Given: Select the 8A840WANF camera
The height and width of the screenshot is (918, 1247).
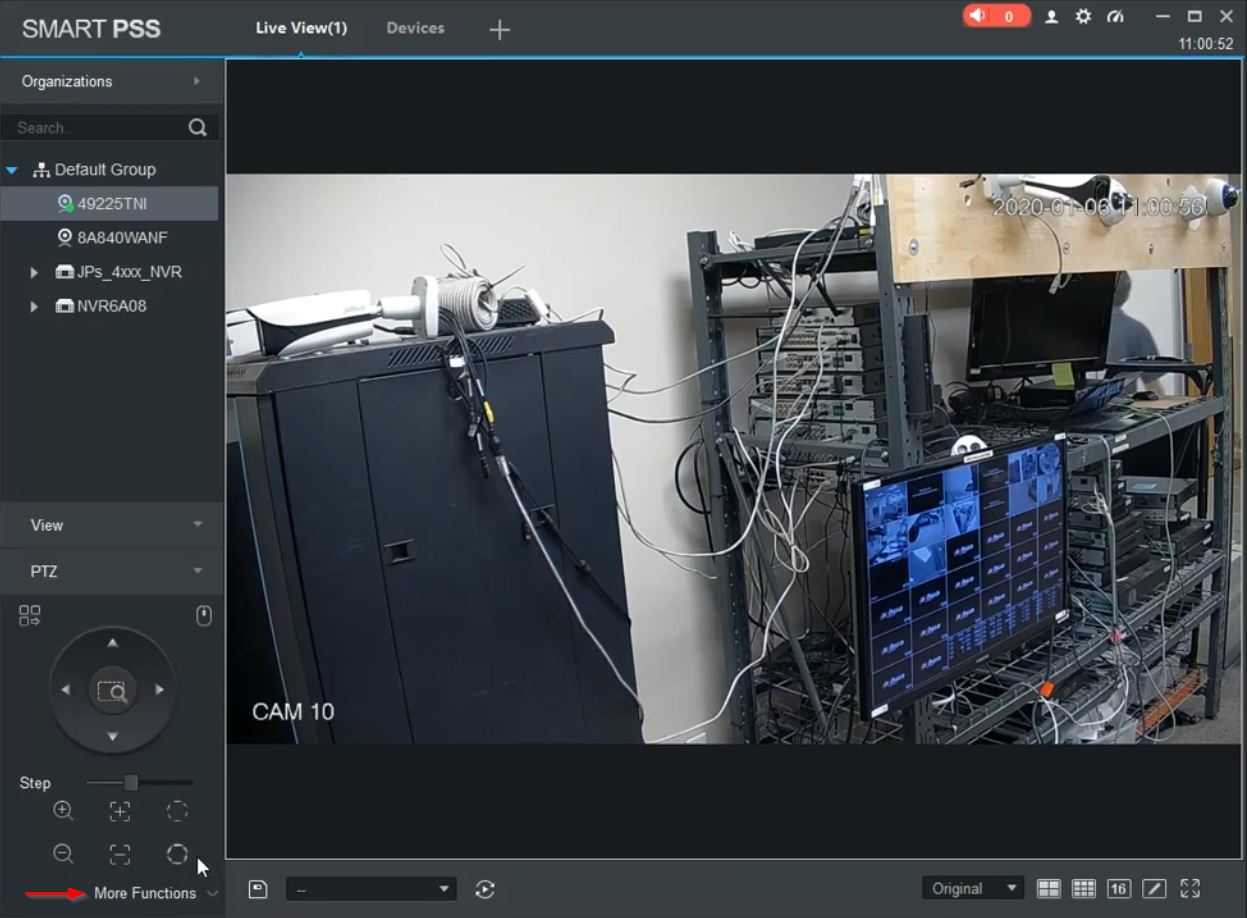Looking at the screenshot, I should (x=121, y=238).
